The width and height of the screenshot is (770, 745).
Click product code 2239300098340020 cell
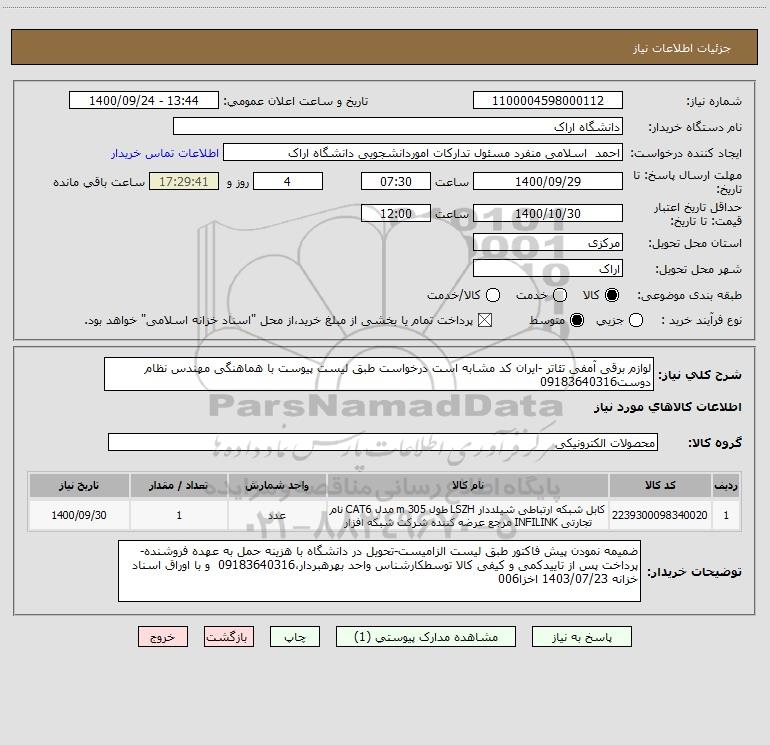660,515
